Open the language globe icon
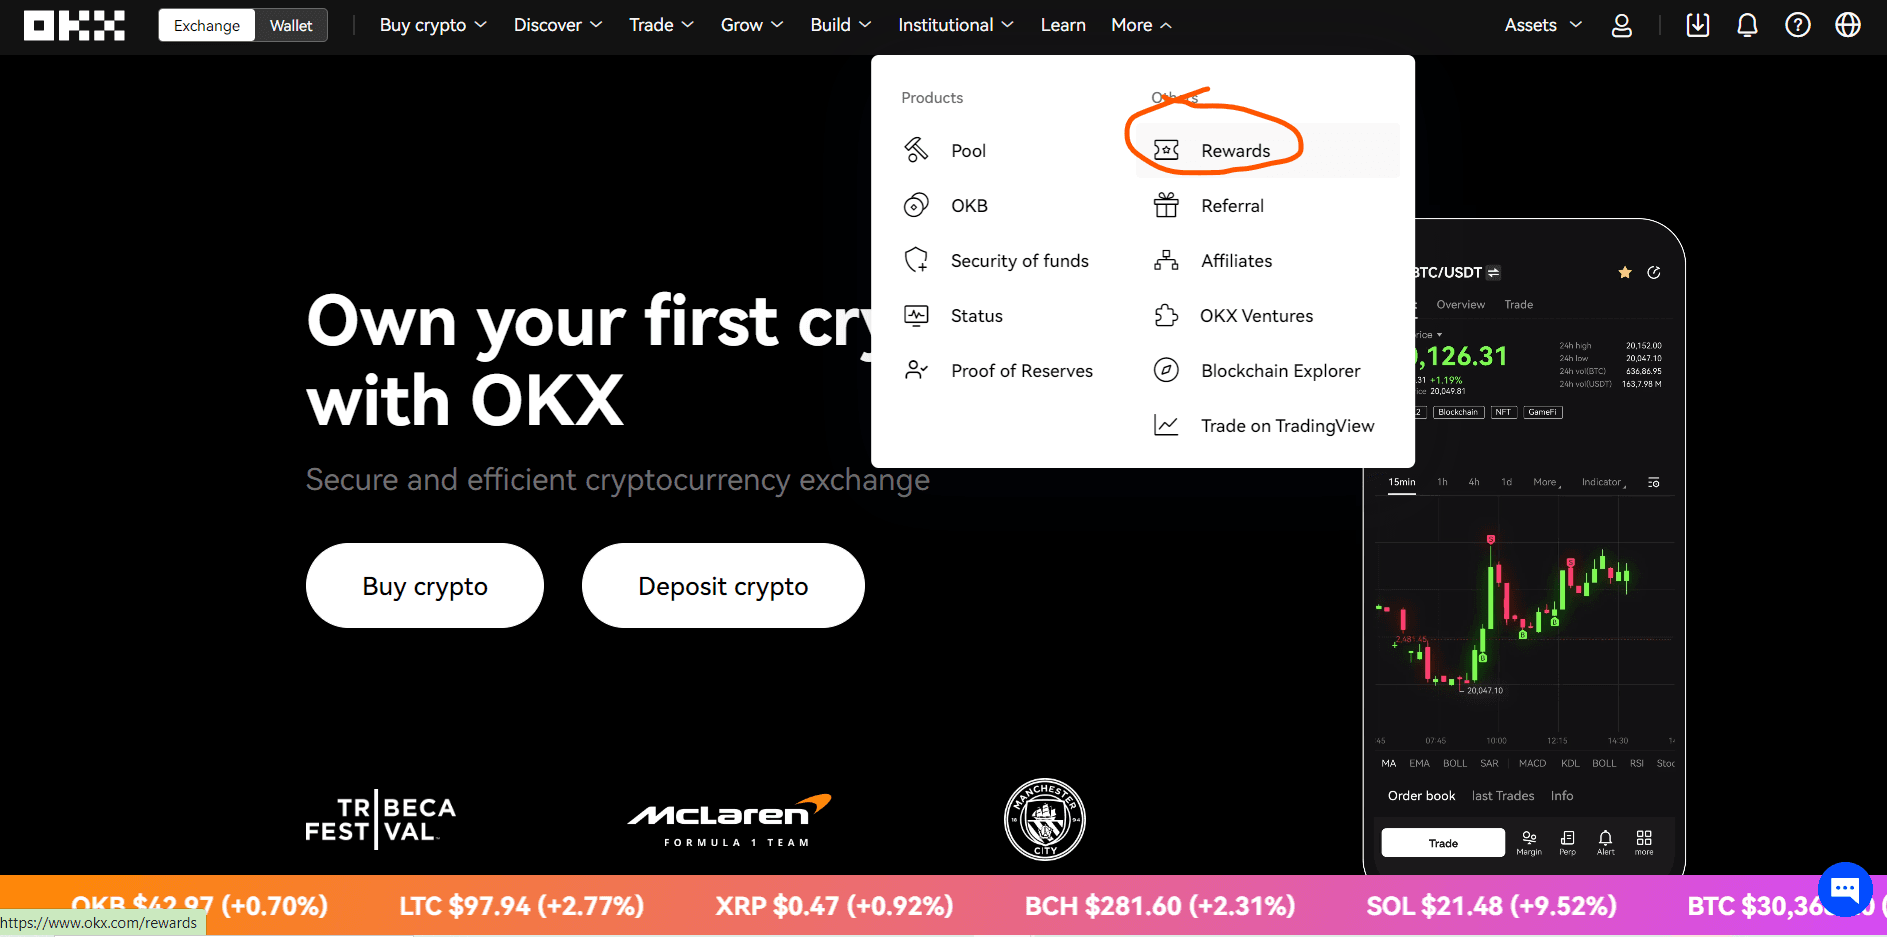 click(1848, 25)
